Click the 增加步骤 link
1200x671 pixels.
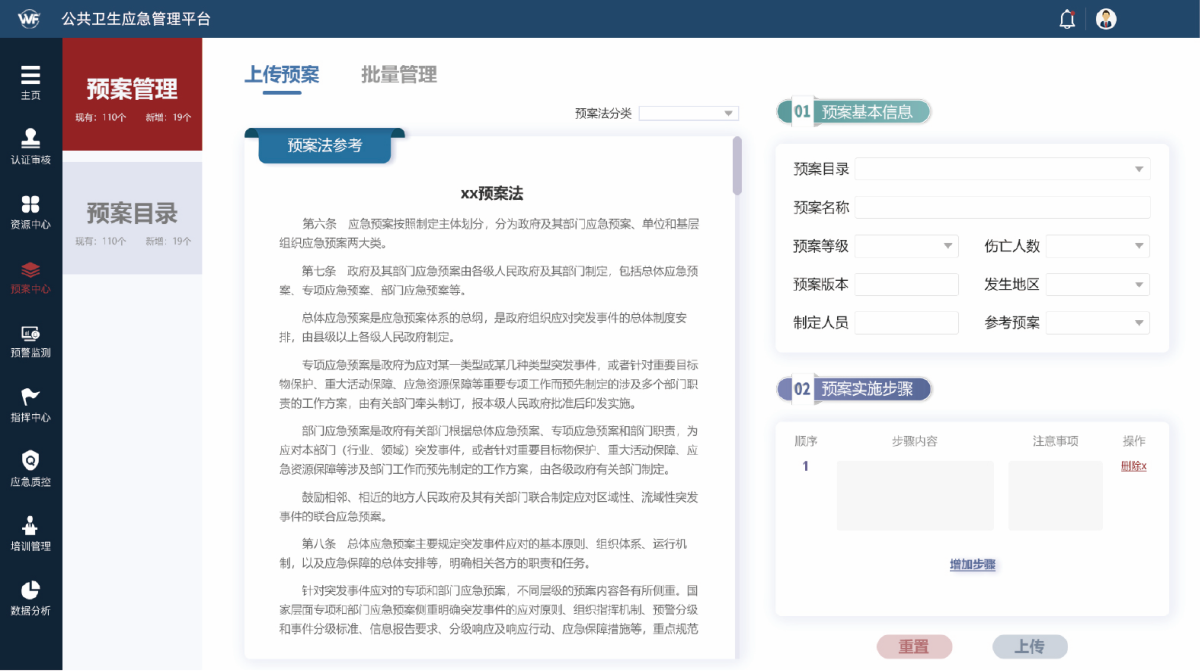point(972,565)
